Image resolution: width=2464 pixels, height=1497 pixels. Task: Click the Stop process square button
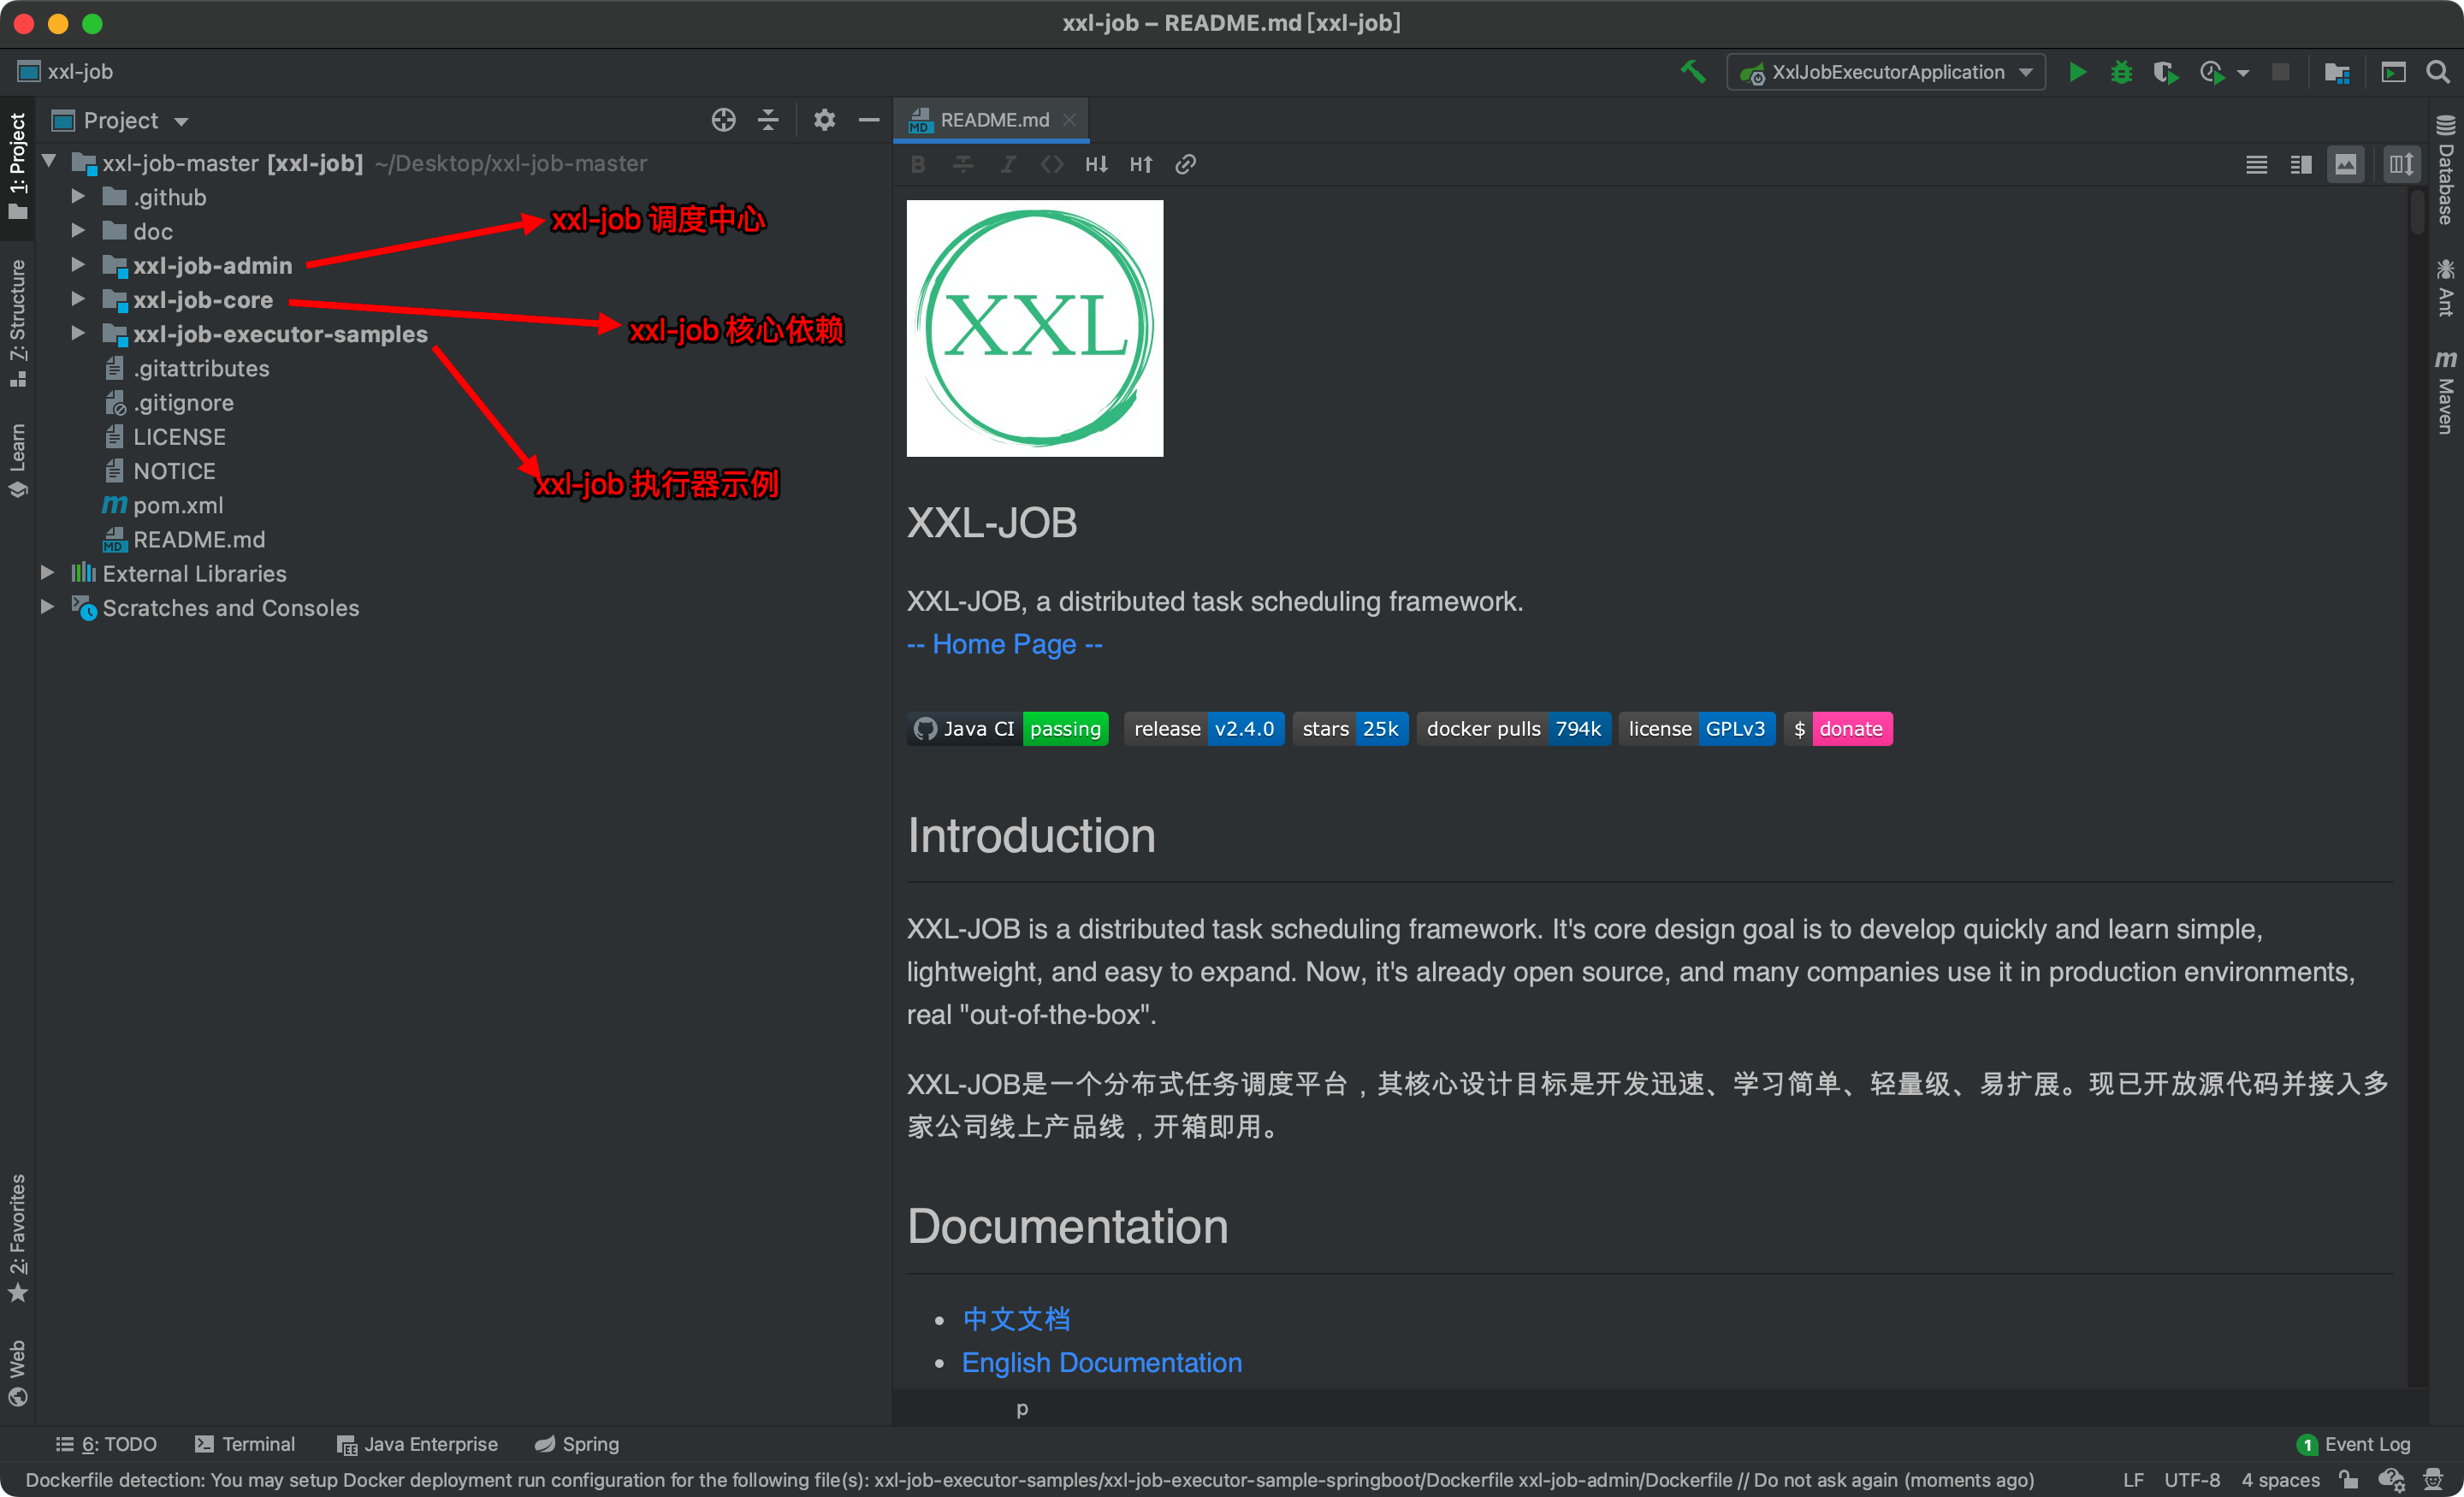[2280, 72]
